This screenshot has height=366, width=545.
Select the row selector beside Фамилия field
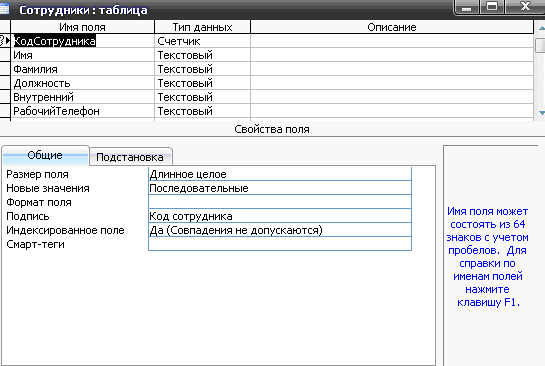[5, 69]
